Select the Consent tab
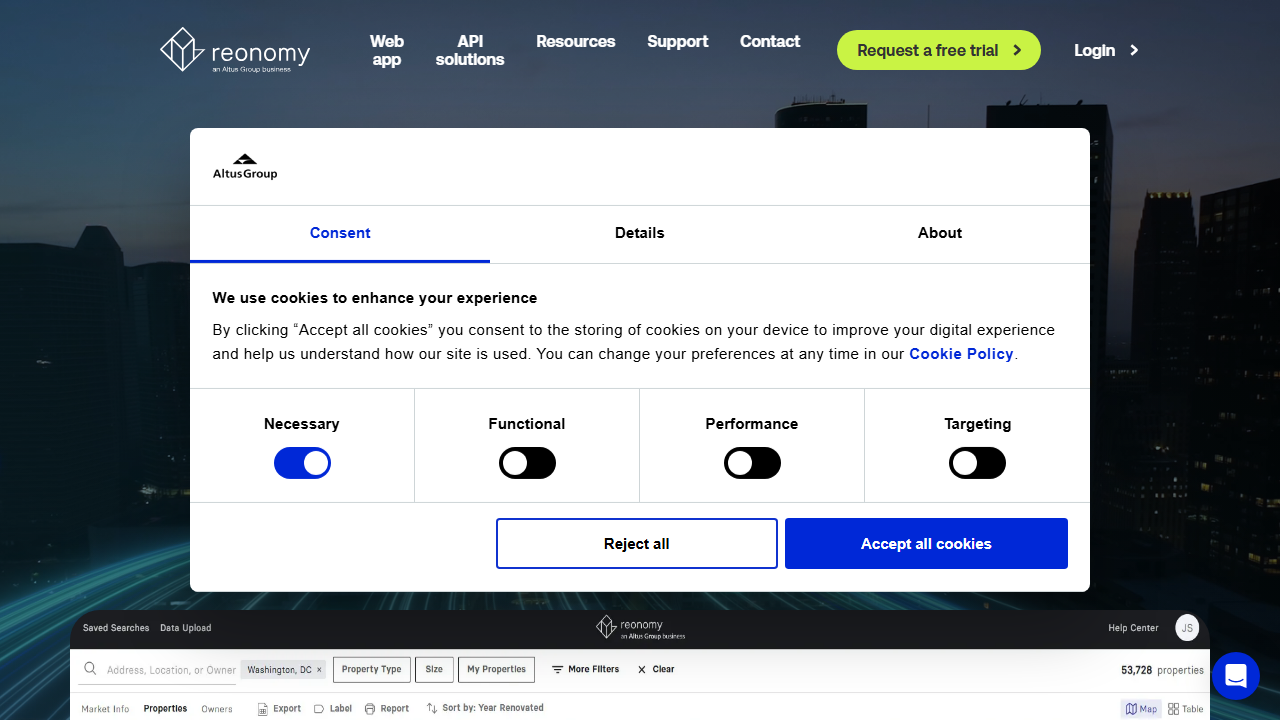The image size is (1280, 720). [x=340, y=234]
